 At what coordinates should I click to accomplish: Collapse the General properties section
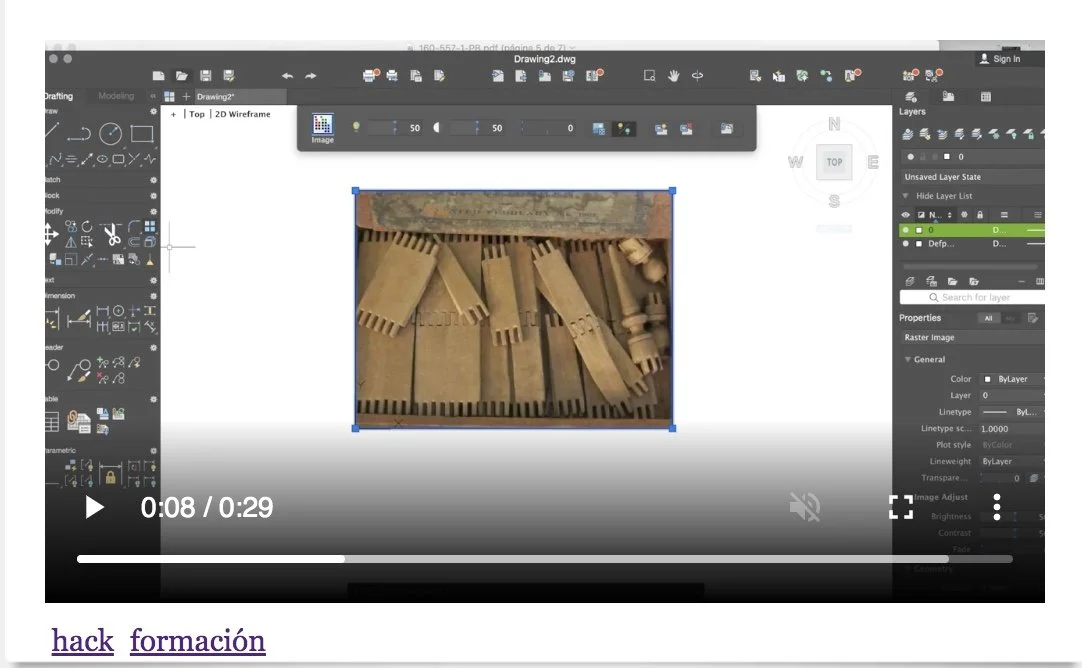click(x=908, y=360)
